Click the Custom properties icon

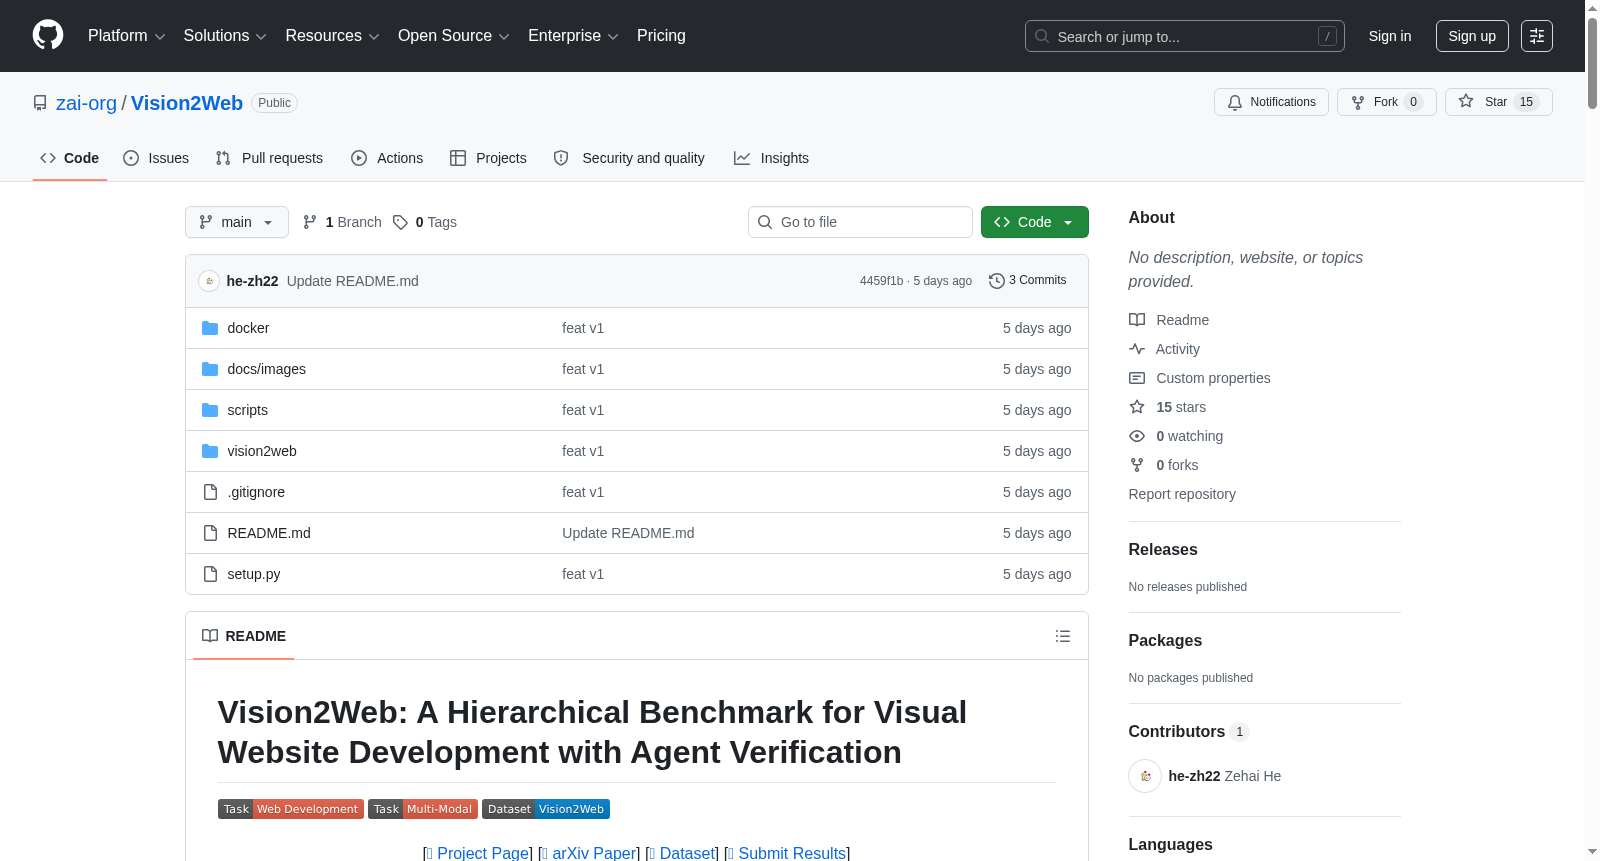(1137, 378)
